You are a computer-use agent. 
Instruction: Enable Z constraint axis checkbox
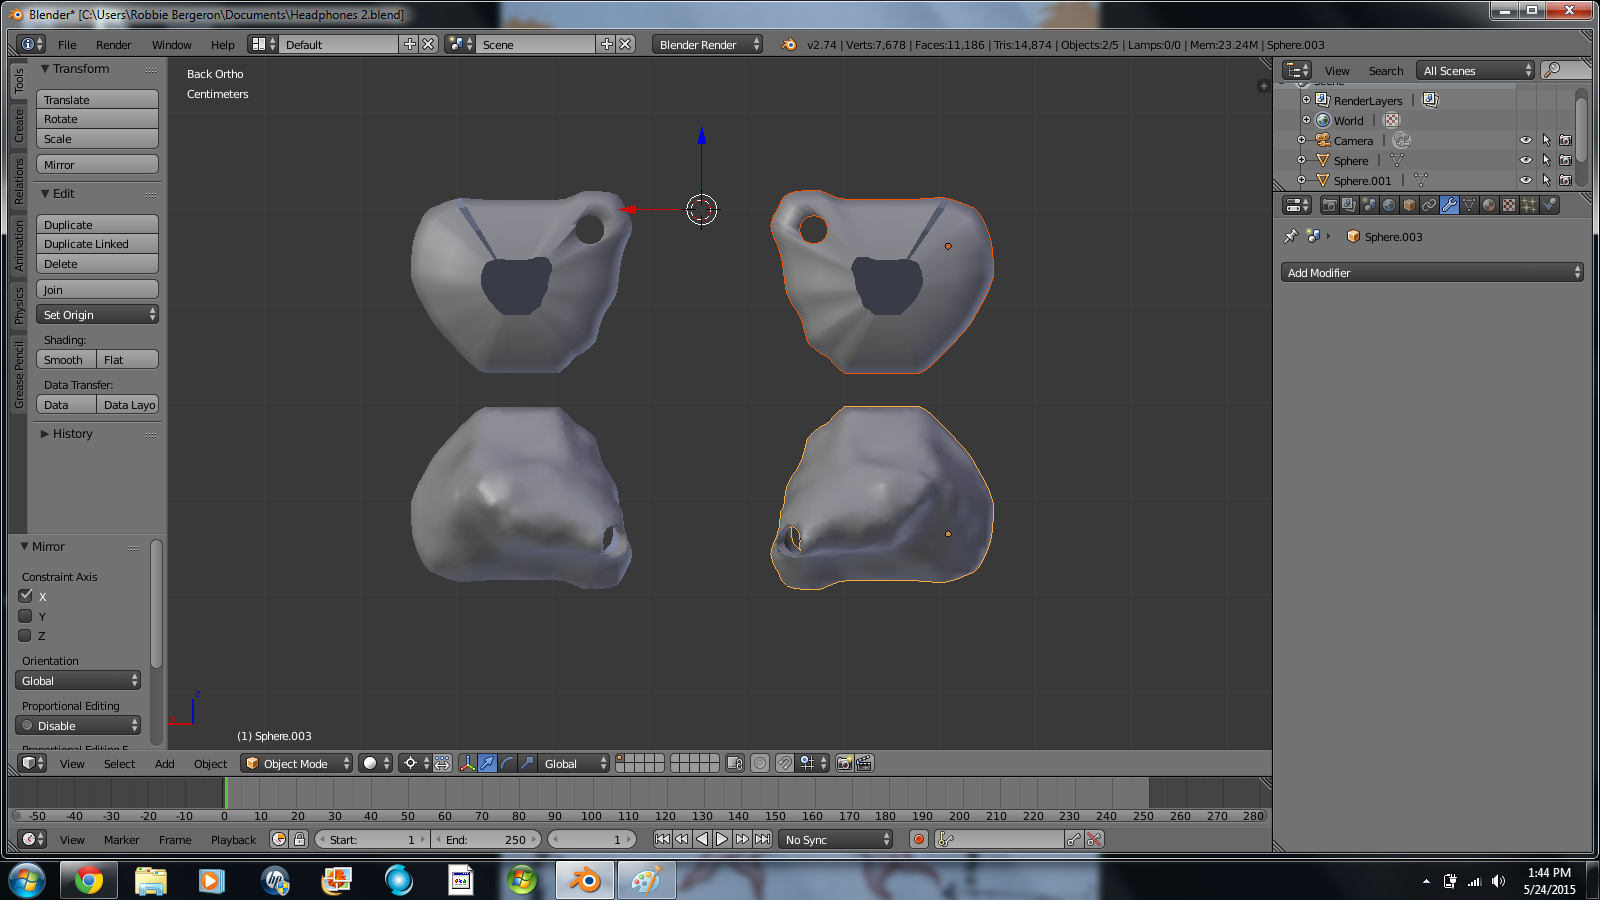point(26,635)
